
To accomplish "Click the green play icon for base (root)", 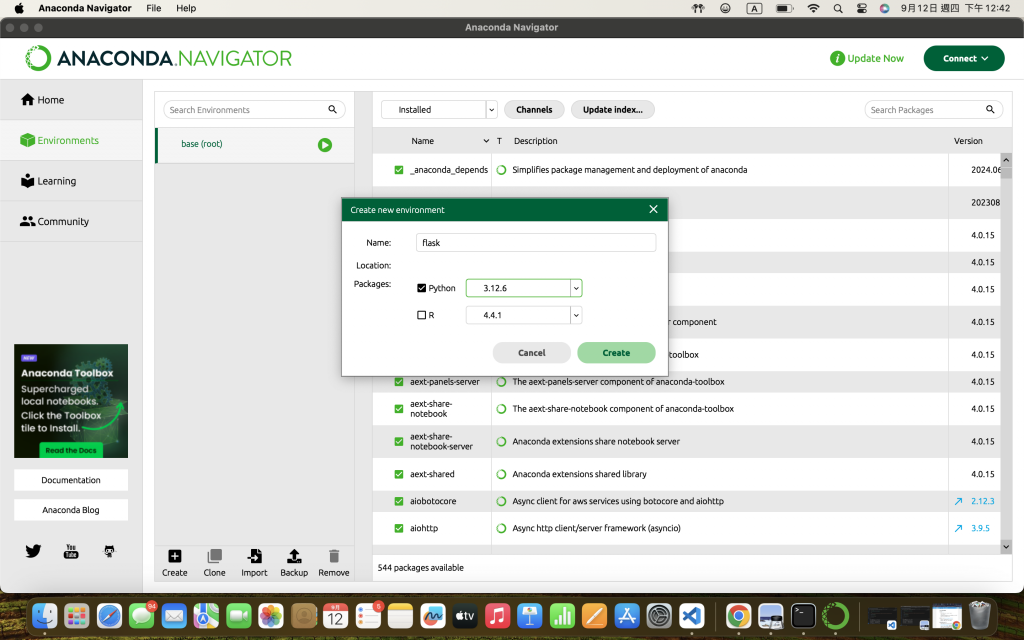I will click(325, 145).
